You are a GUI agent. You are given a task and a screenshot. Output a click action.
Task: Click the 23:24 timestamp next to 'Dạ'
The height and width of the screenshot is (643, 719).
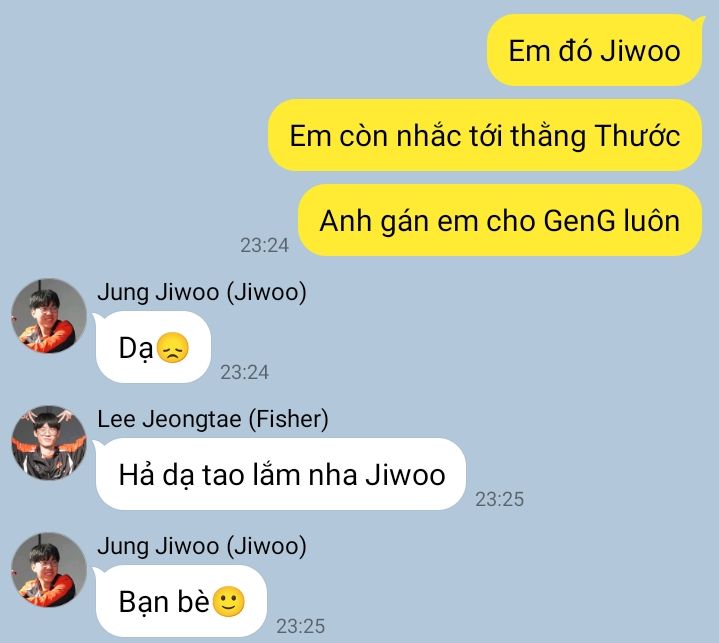coord(244,372)
